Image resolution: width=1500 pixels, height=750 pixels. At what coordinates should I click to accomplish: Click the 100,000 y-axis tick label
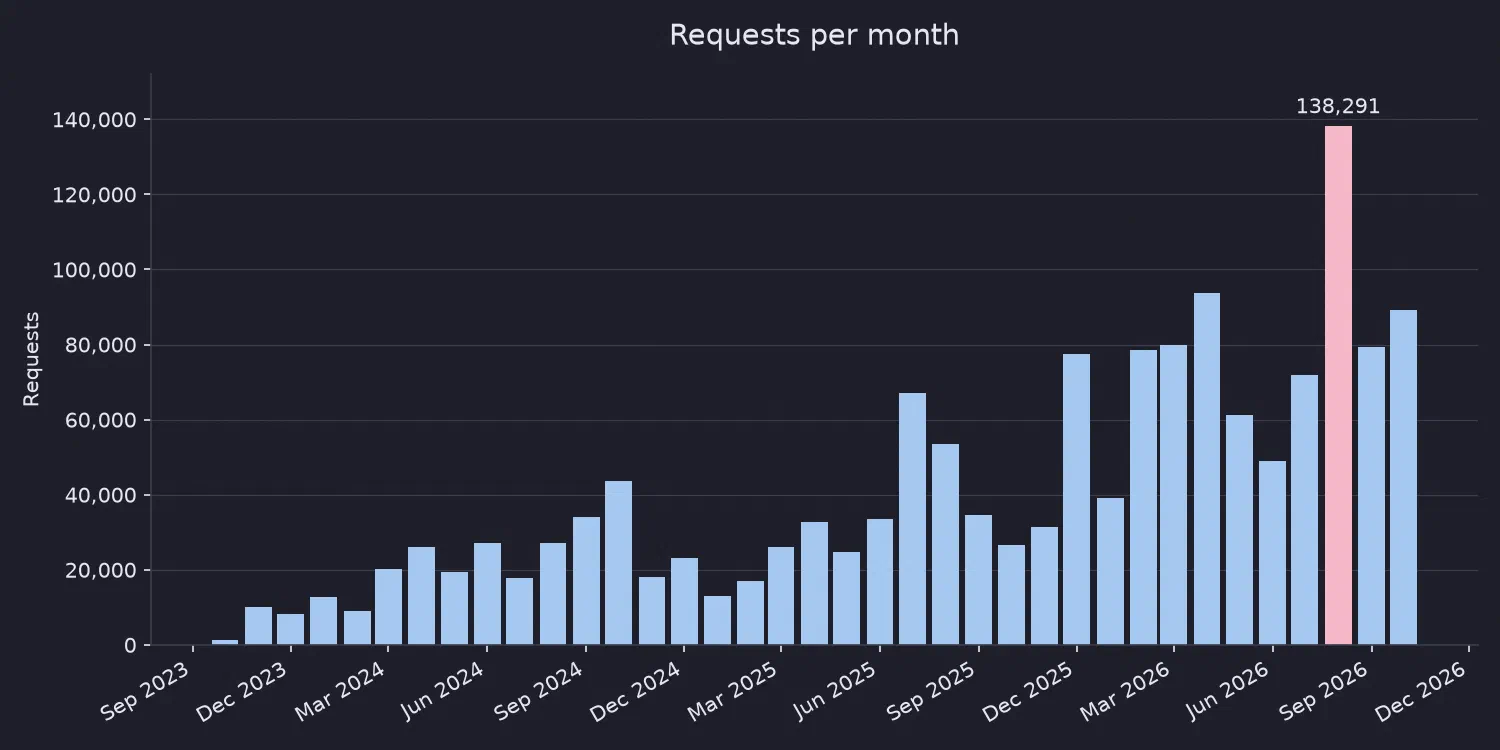click(94, 270)
